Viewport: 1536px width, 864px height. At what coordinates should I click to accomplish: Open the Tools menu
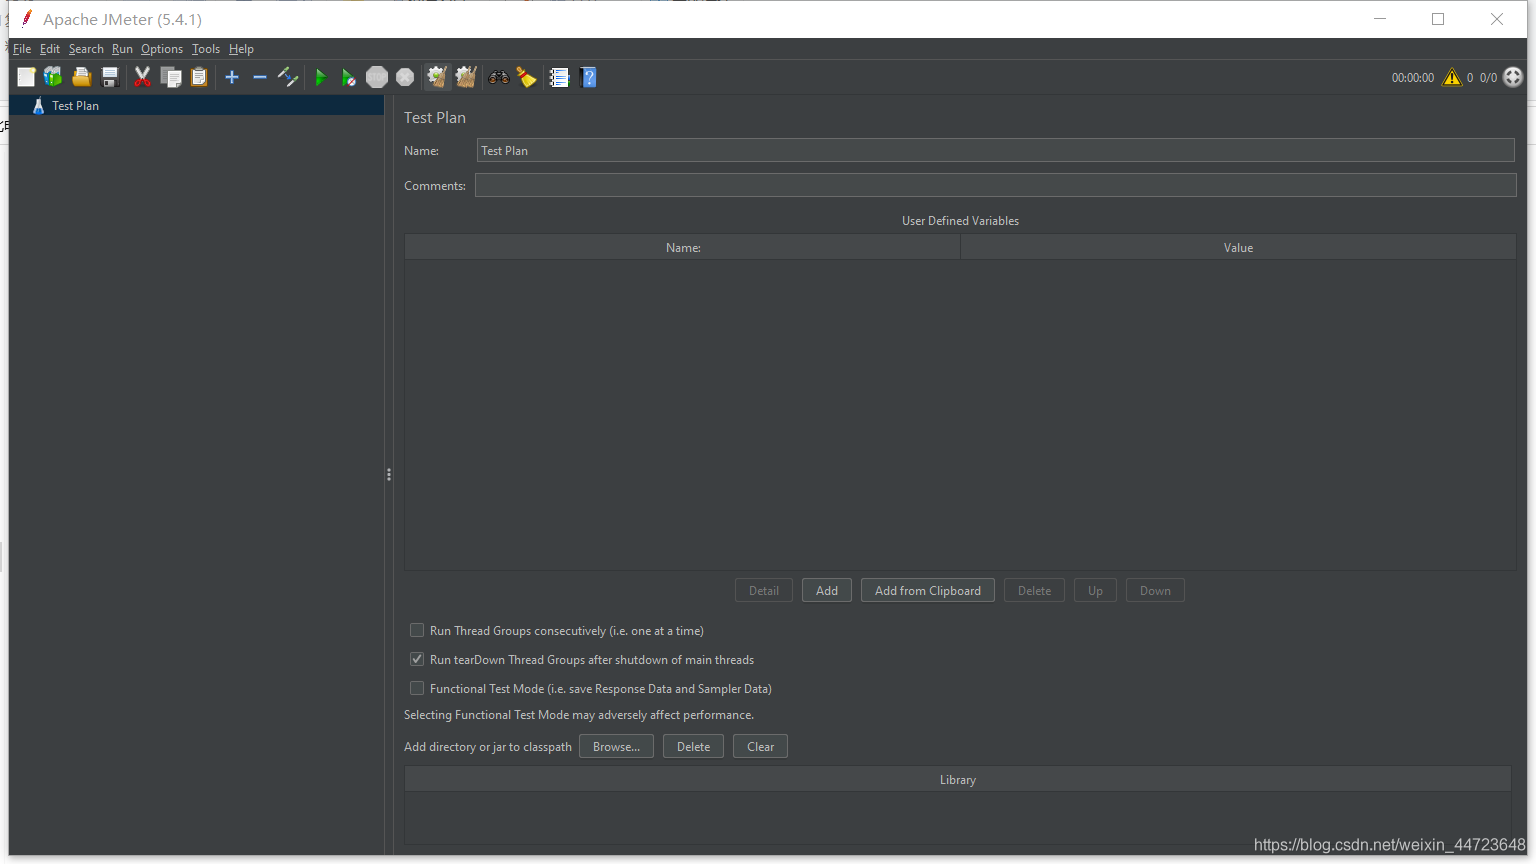[206, 49]
